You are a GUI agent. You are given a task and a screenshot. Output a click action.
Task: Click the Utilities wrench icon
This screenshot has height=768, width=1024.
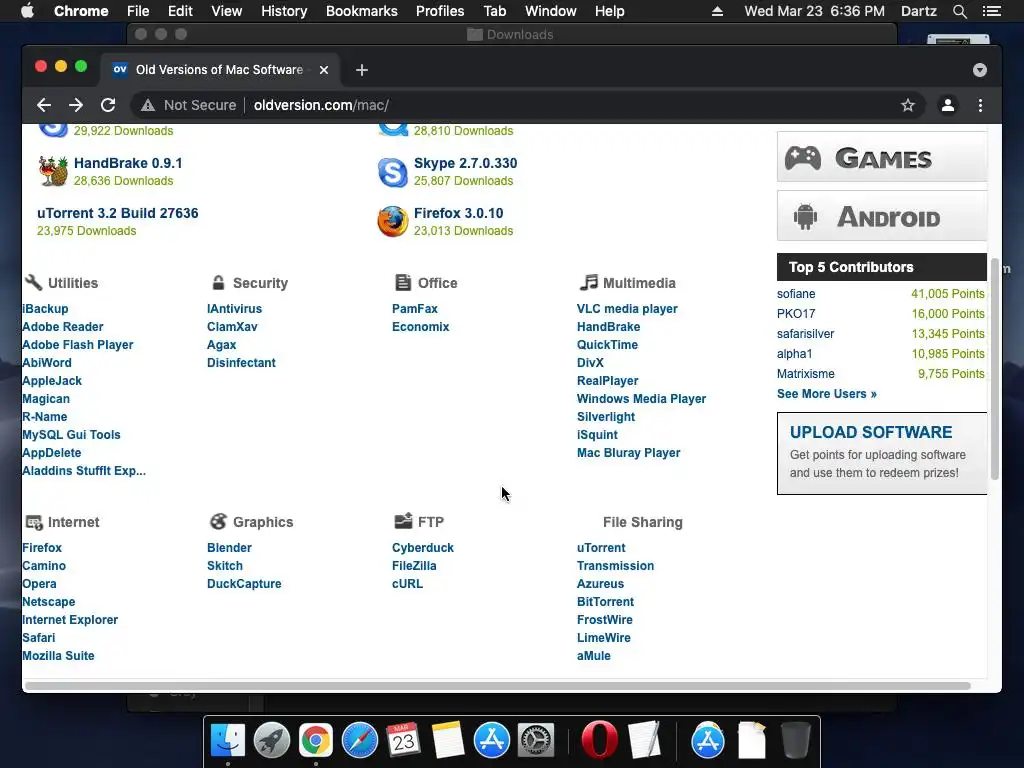click(x=33, y=282)
